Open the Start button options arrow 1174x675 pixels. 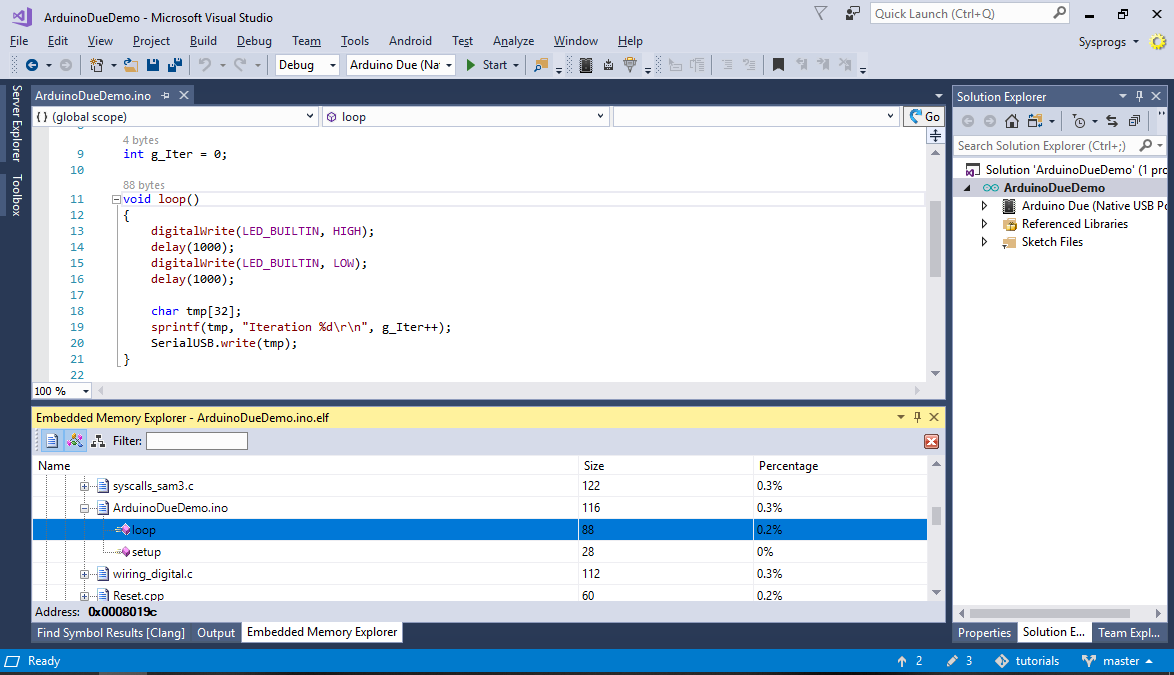click(516, 65)
